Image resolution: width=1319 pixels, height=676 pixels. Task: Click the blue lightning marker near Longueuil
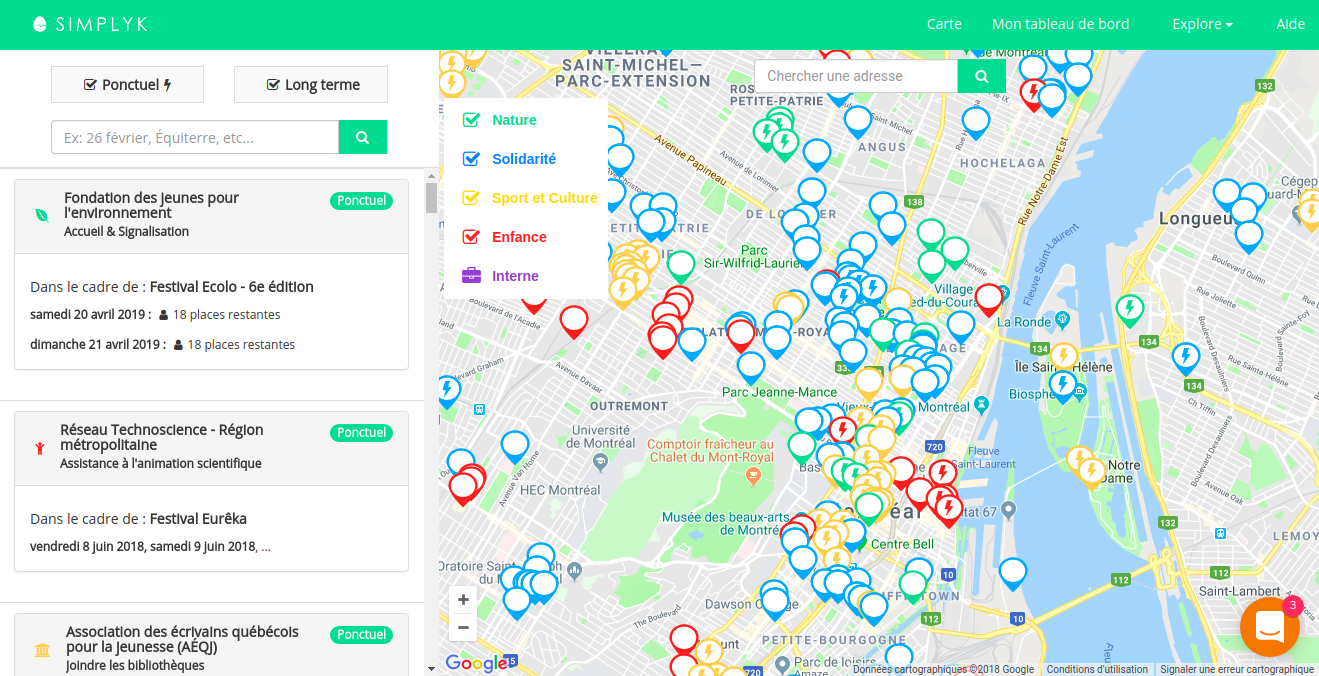coord(1185,357)
